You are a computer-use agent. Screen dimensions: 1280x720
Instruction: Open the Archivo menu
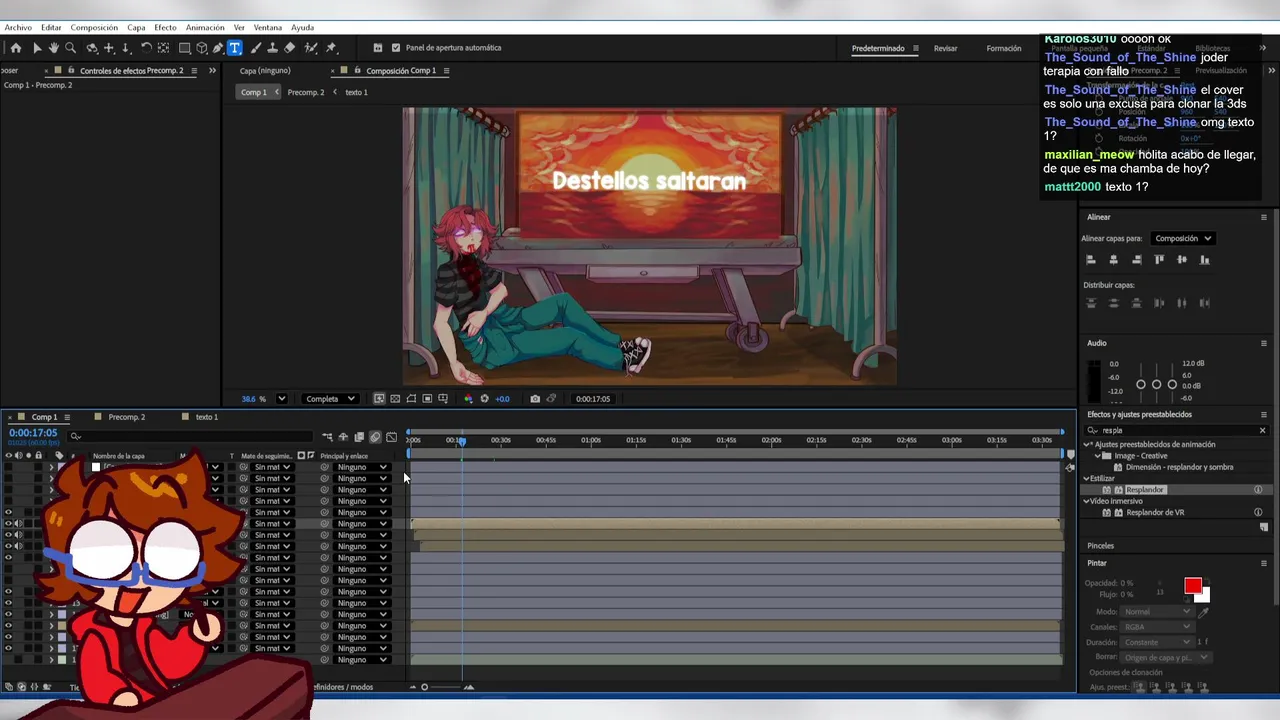tap(18, 28)
